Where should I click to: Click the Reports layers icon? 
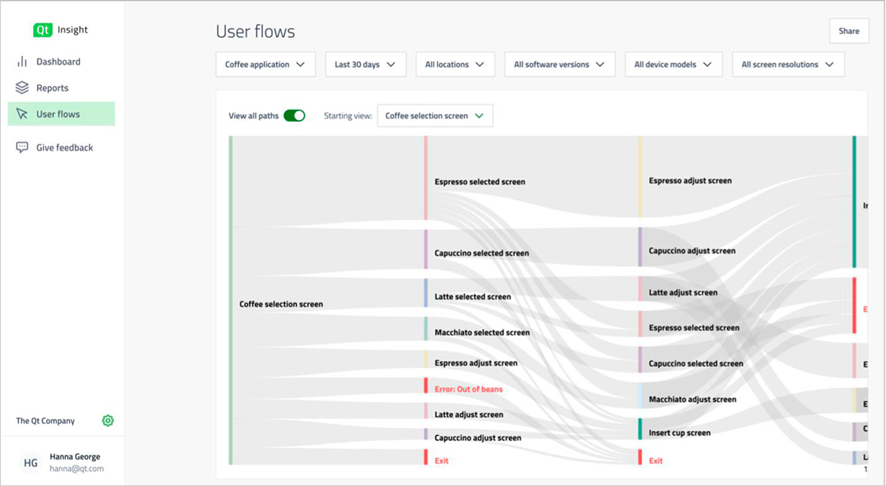click(22, 88)
